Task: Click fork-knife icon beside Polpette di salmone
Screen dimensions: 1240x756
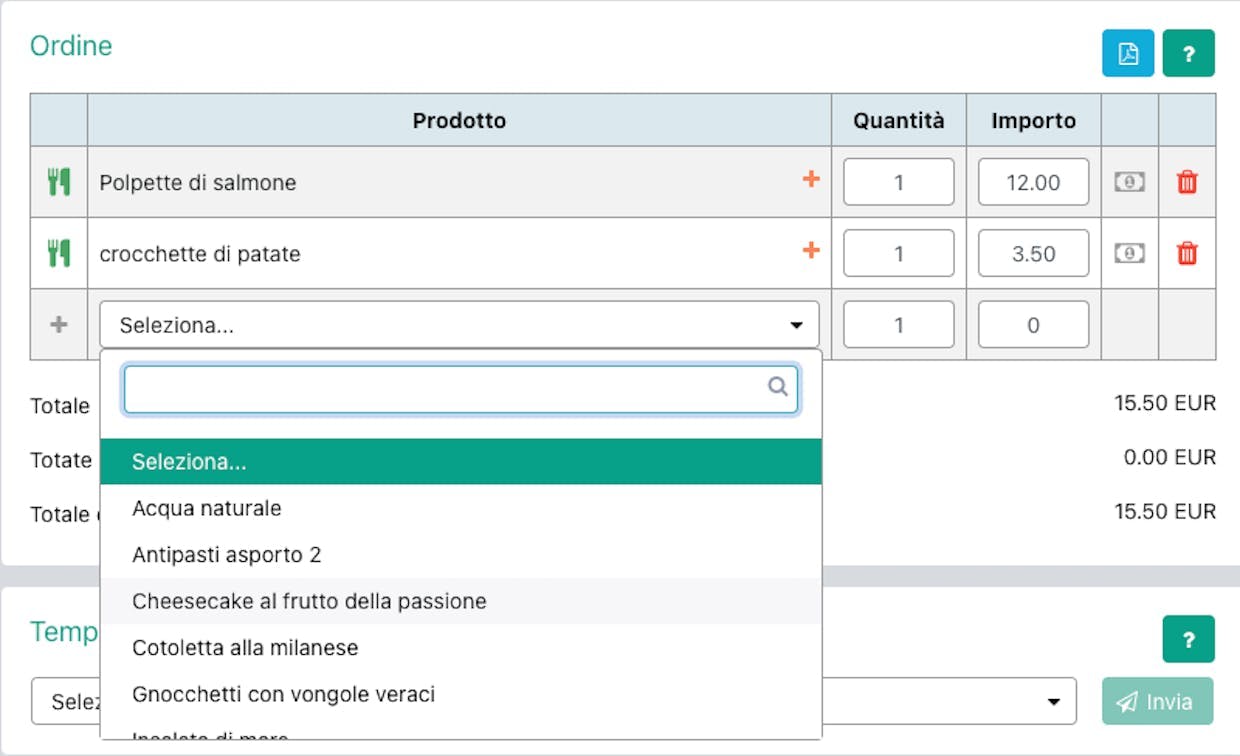Action: click(x=59, y=182)
